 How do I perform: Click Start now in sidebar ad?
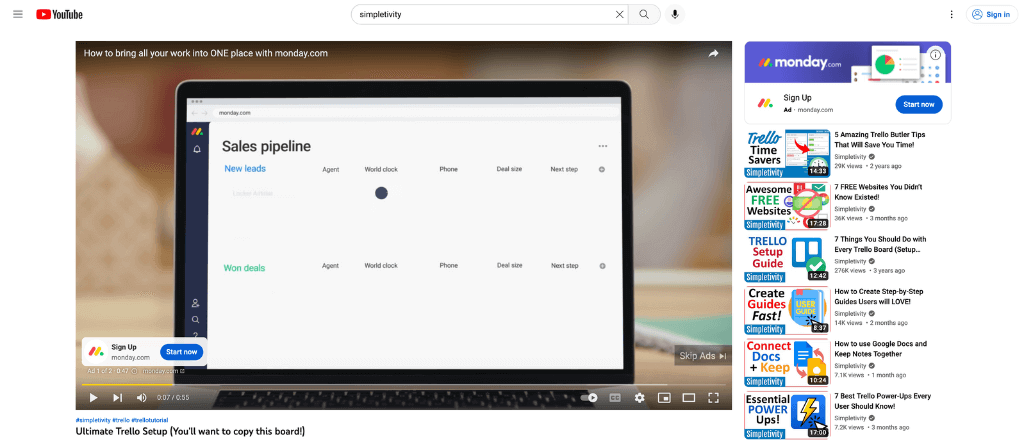click(x=918, y=104)
